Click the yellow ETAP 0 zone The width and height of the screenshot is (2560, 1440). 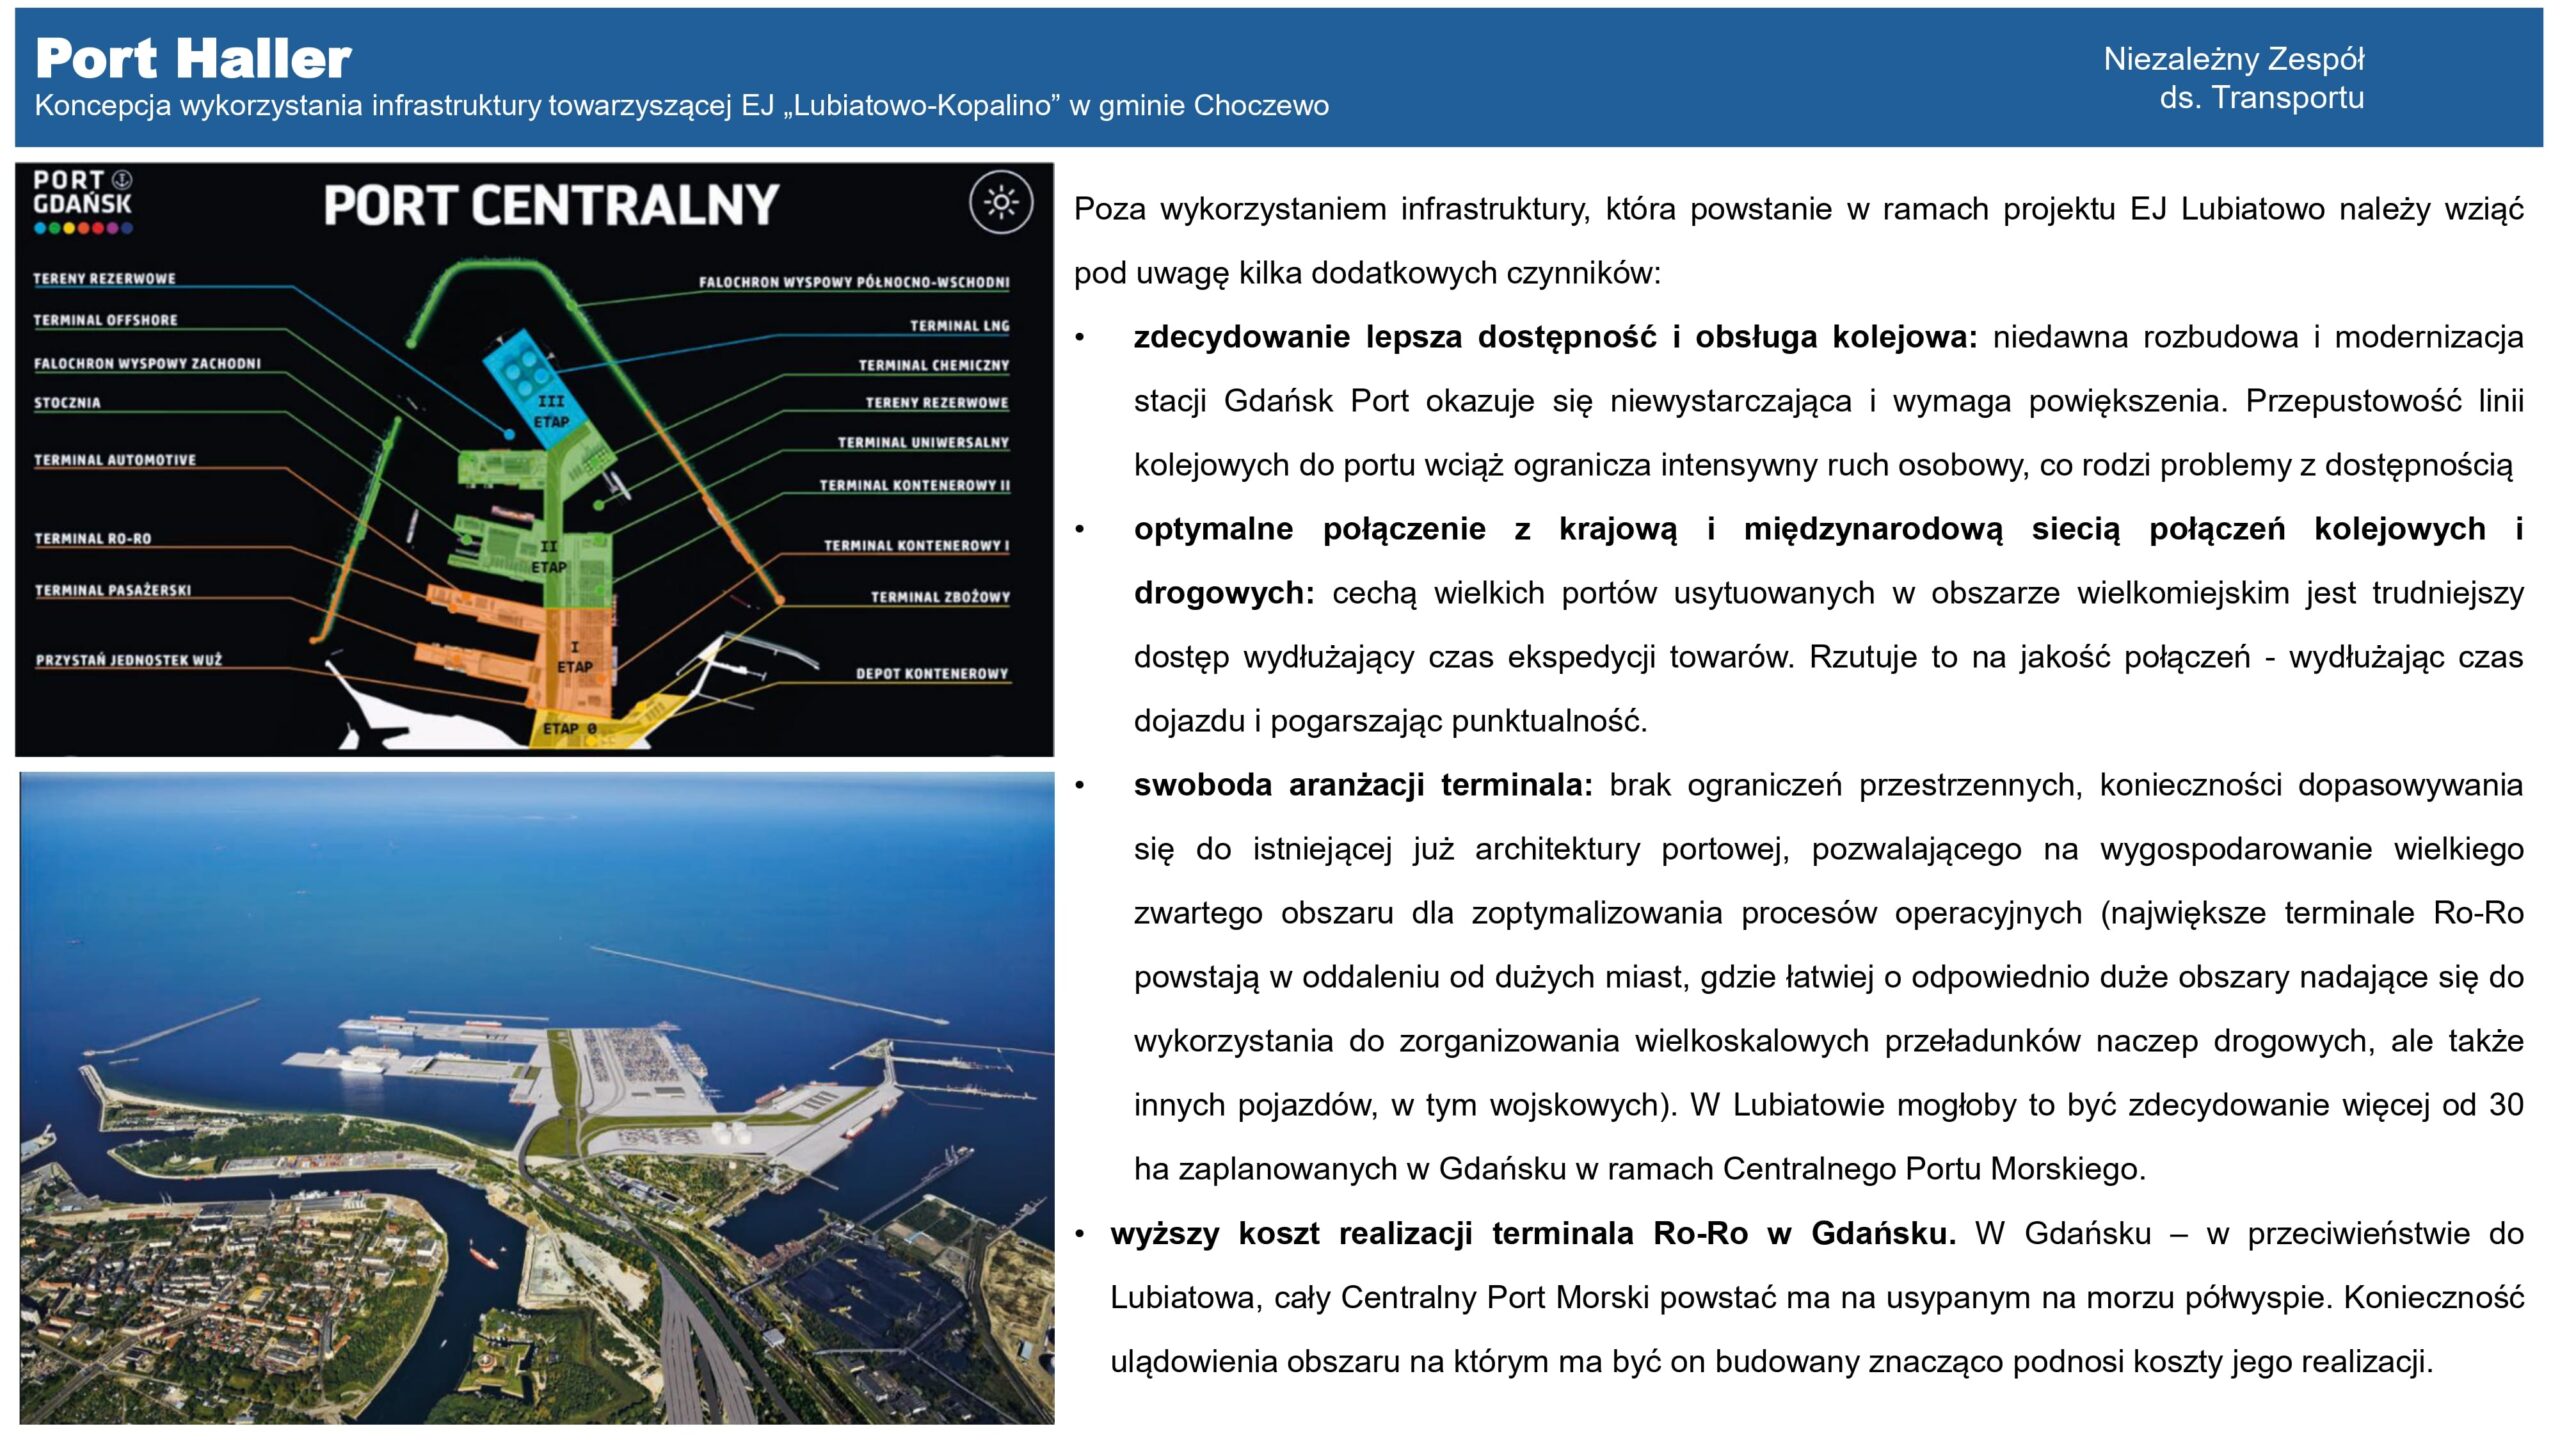[570, 729]
